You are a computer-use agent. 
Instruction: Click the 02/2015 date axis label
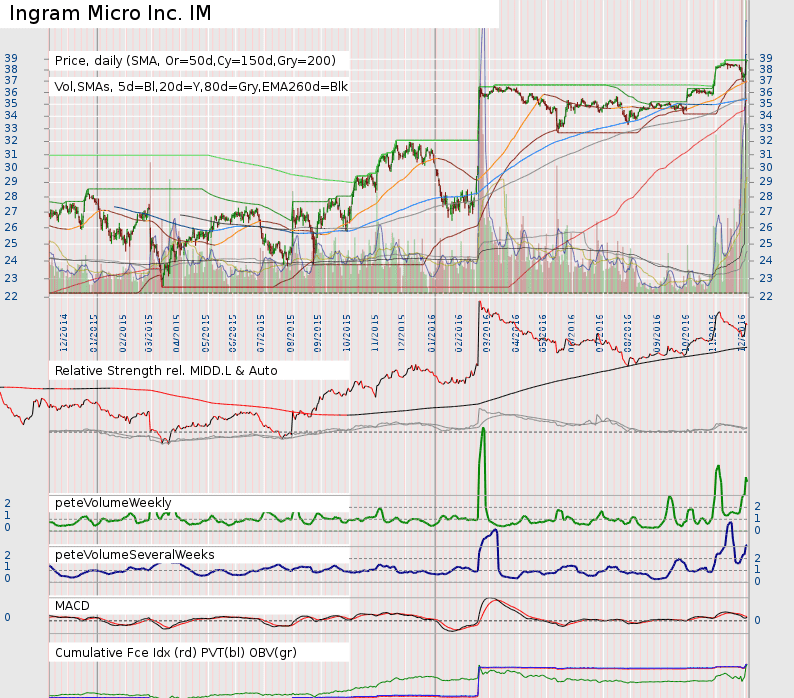pyautogui.click(x=123, y=333)
